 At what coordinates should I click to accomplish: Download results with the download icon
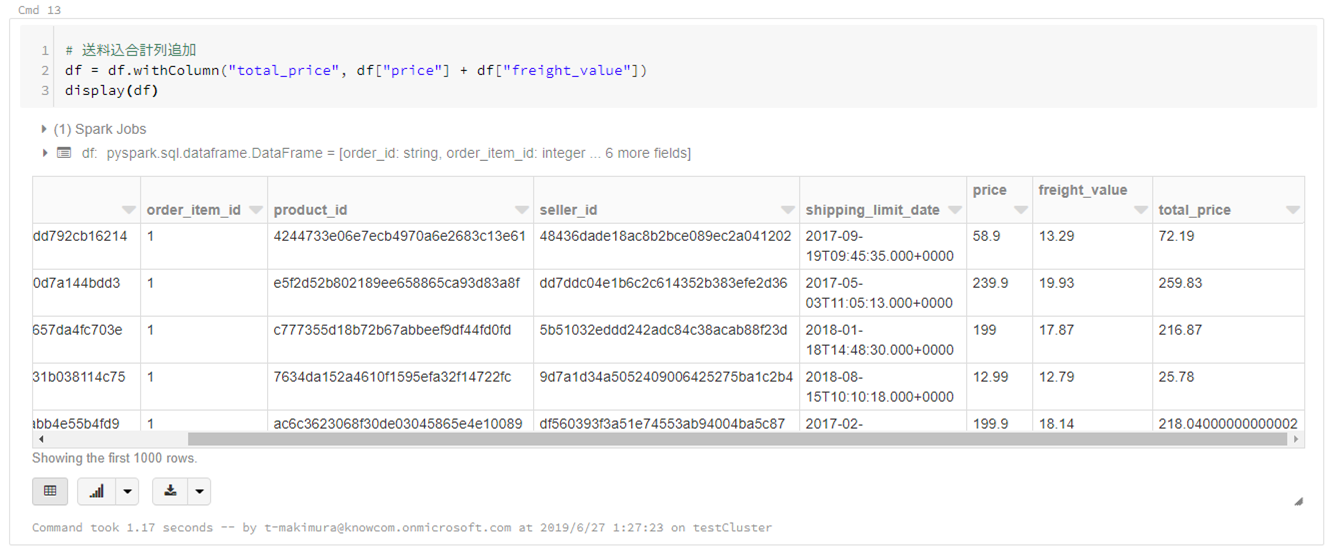(x=171, y=491)
